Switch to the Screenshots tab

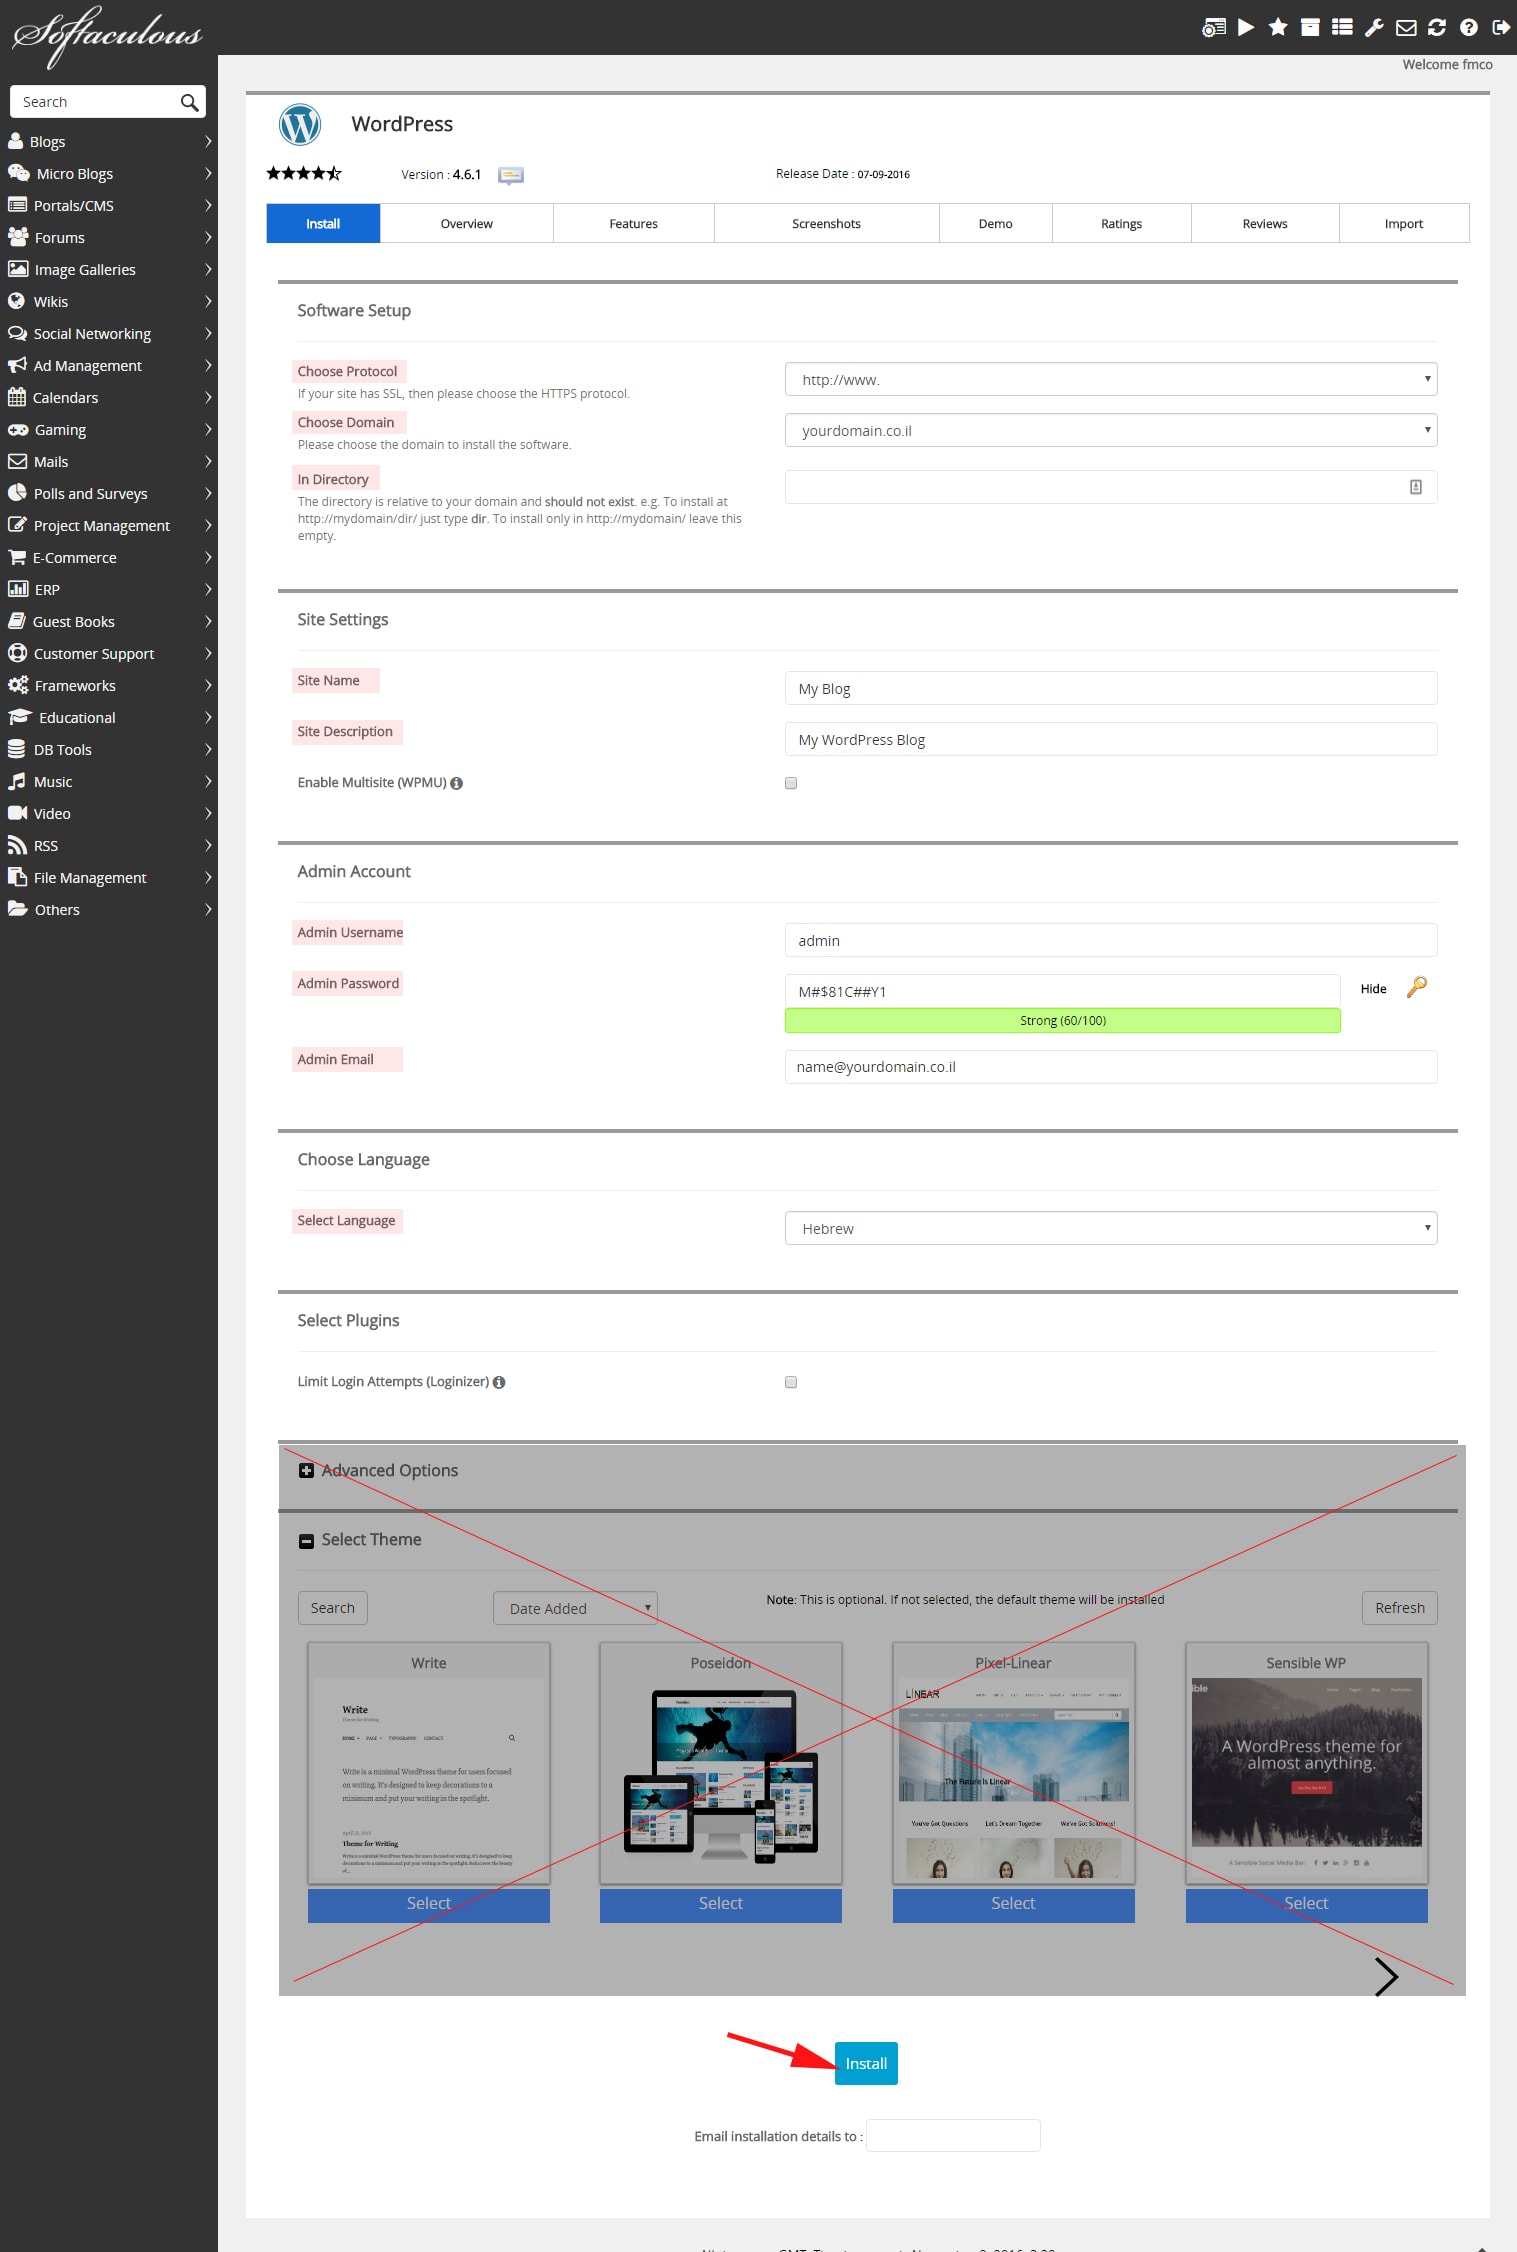click(x=827, y=224)
